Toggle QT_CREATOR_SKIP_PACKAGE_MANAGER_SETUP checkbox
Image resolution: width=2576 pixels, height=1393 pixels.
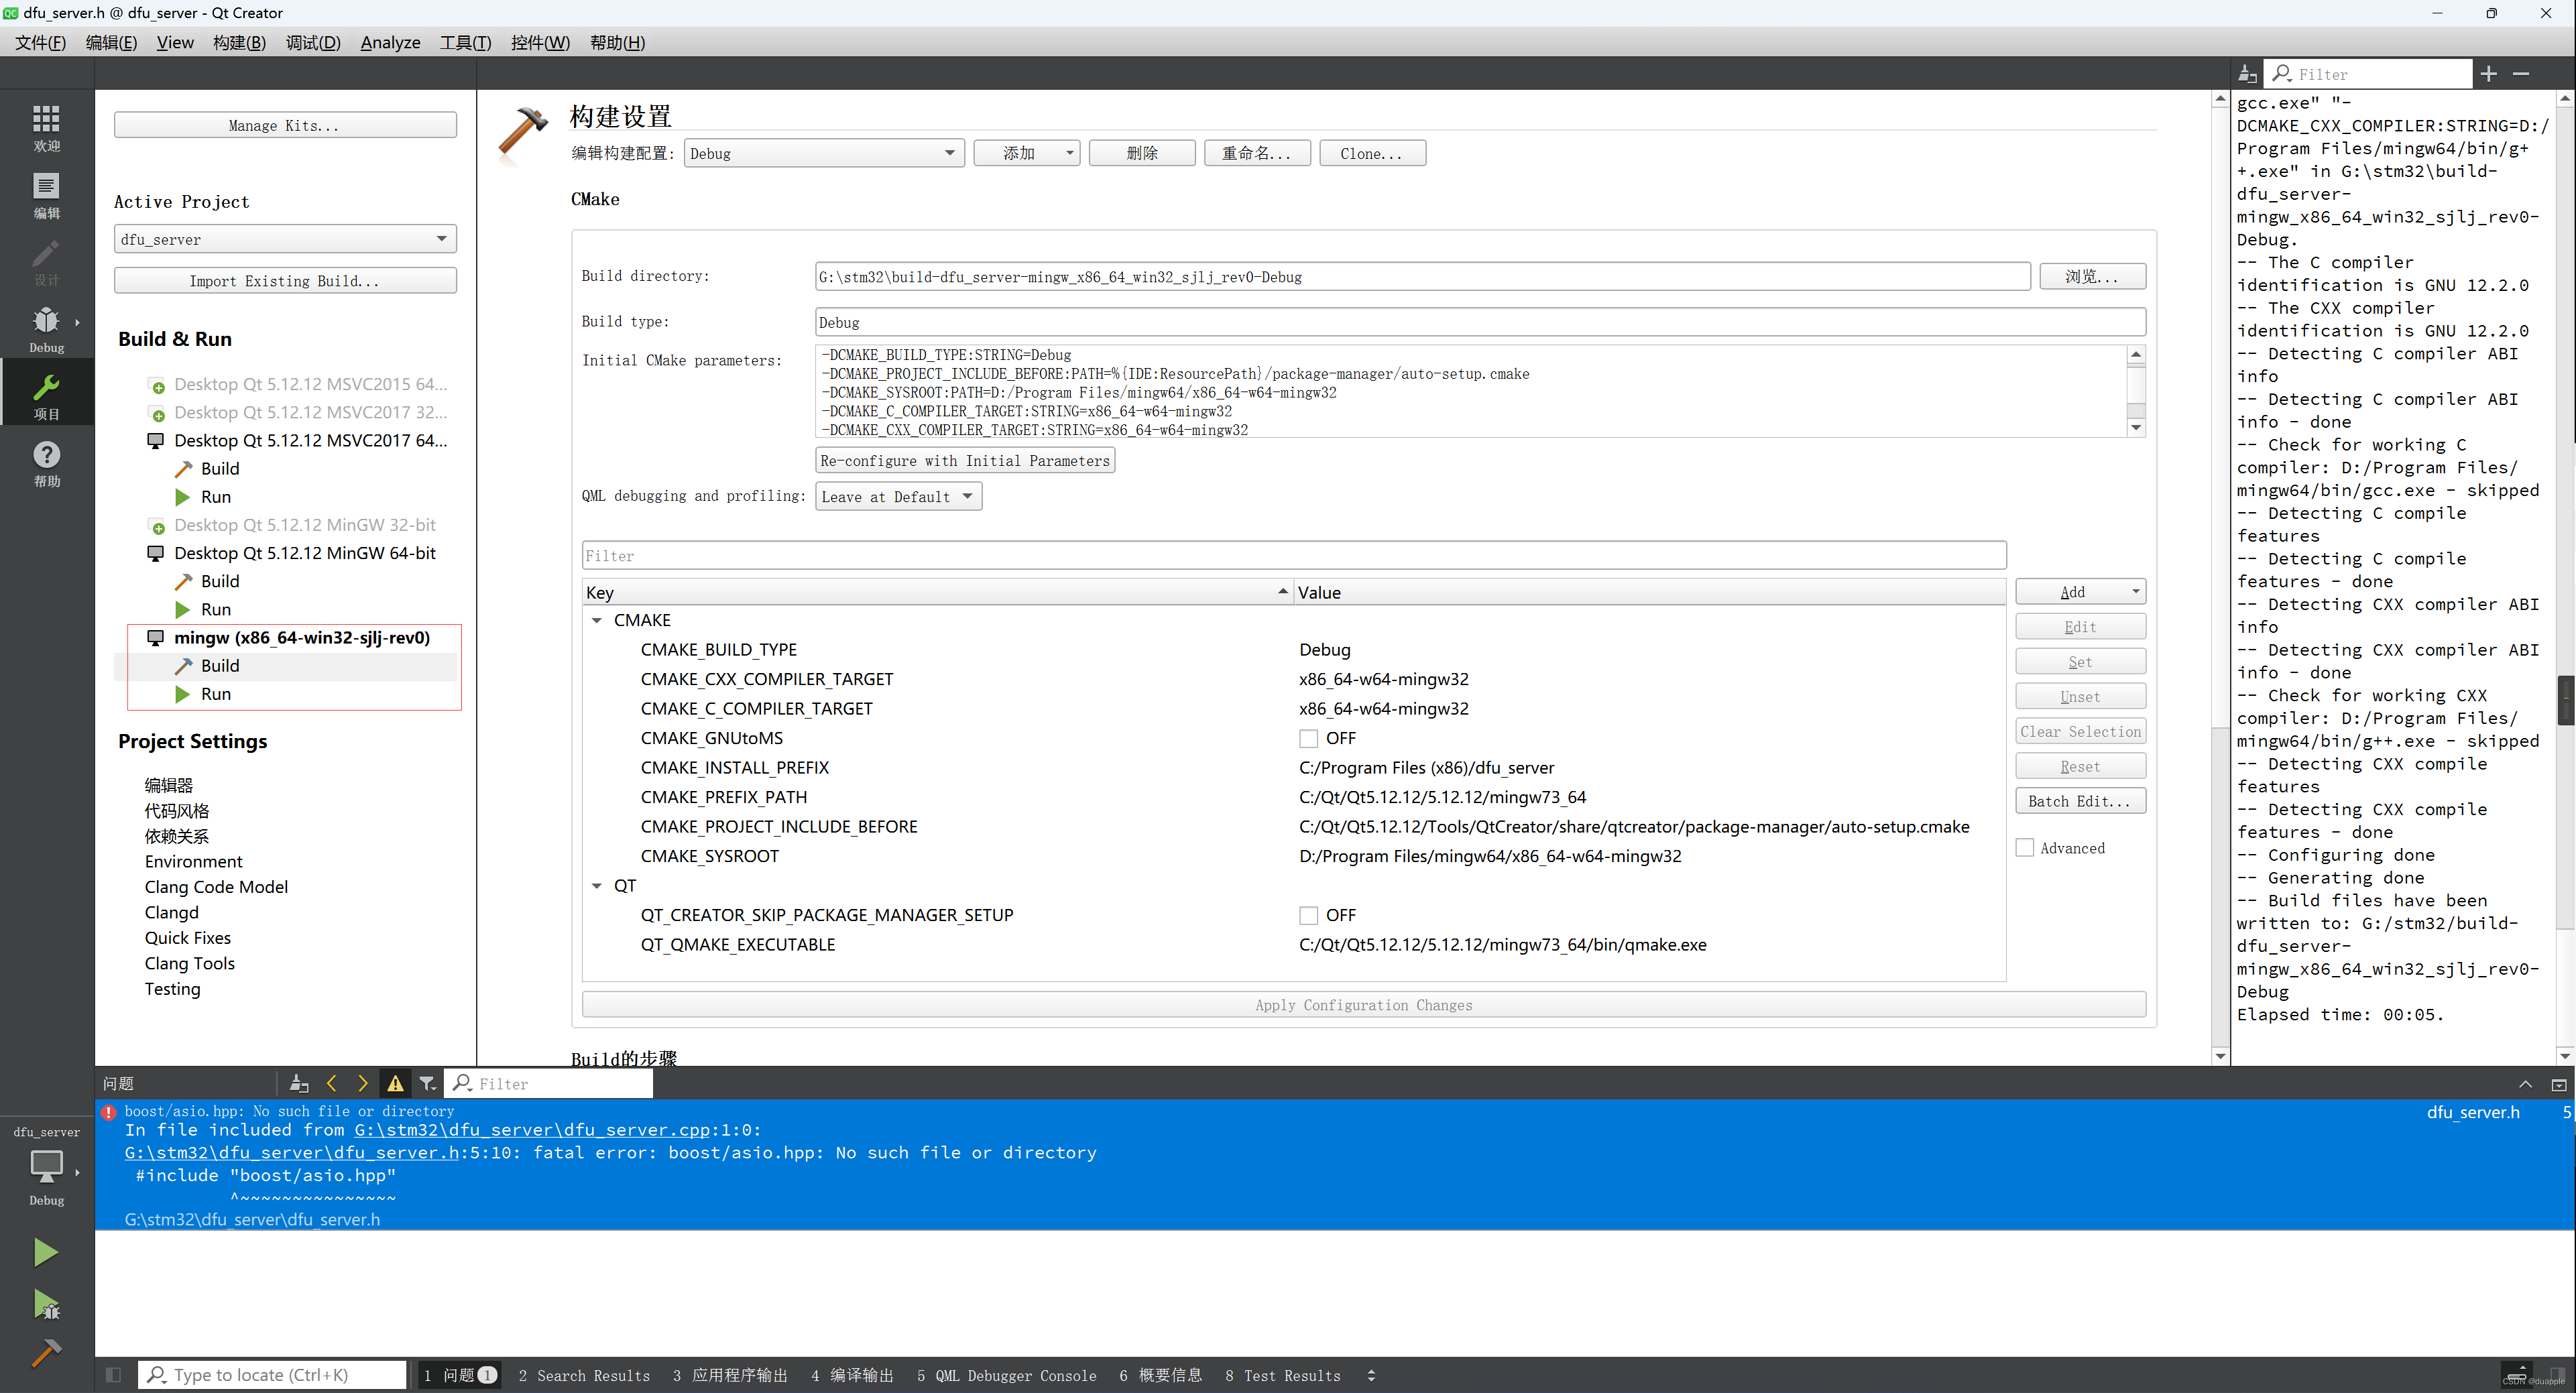click(x=1308, y=915)
